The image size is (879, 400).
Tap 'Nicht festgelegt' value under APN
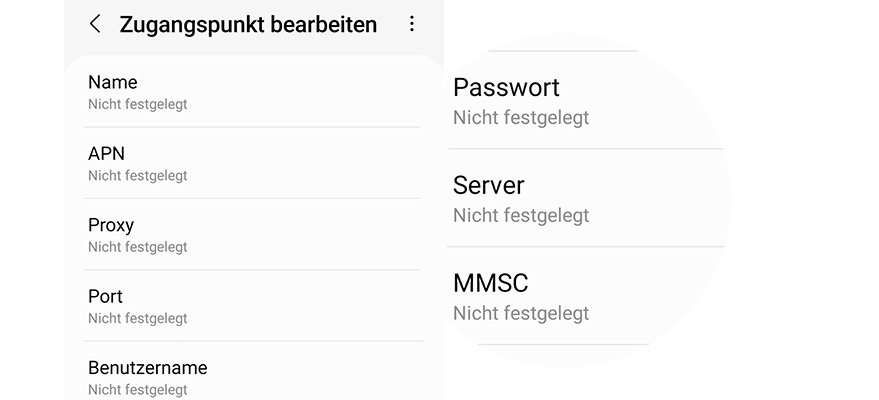pos(137,176)
